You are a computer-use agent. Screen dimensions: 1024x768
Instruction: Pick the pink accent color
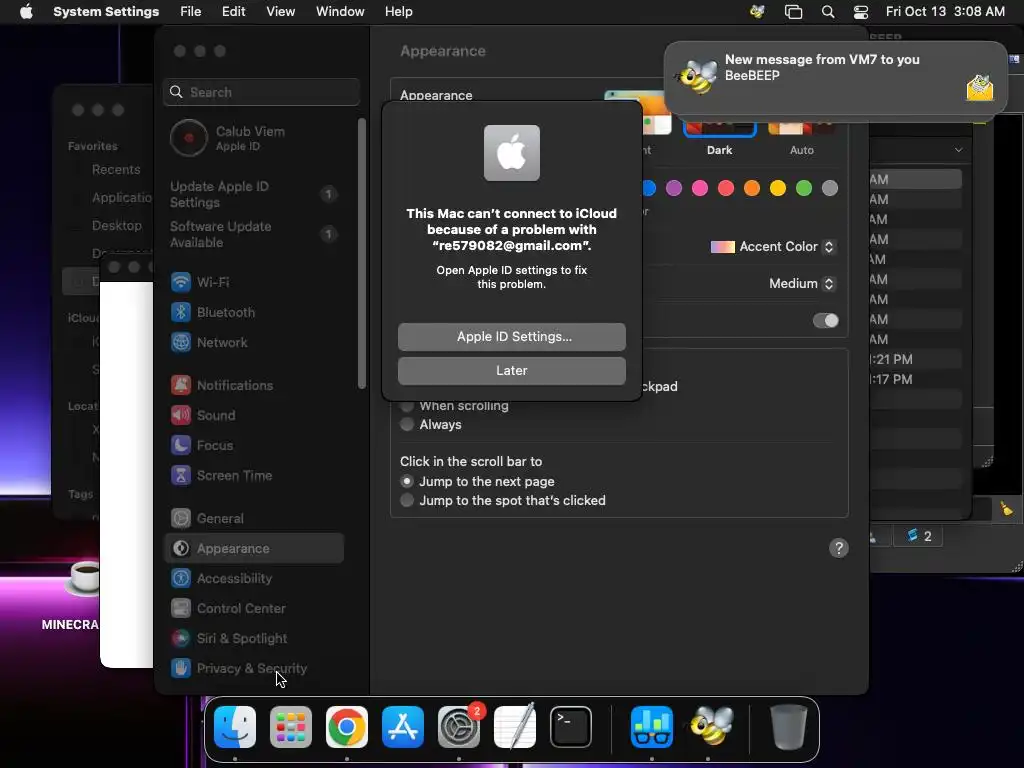pos(700,188)
